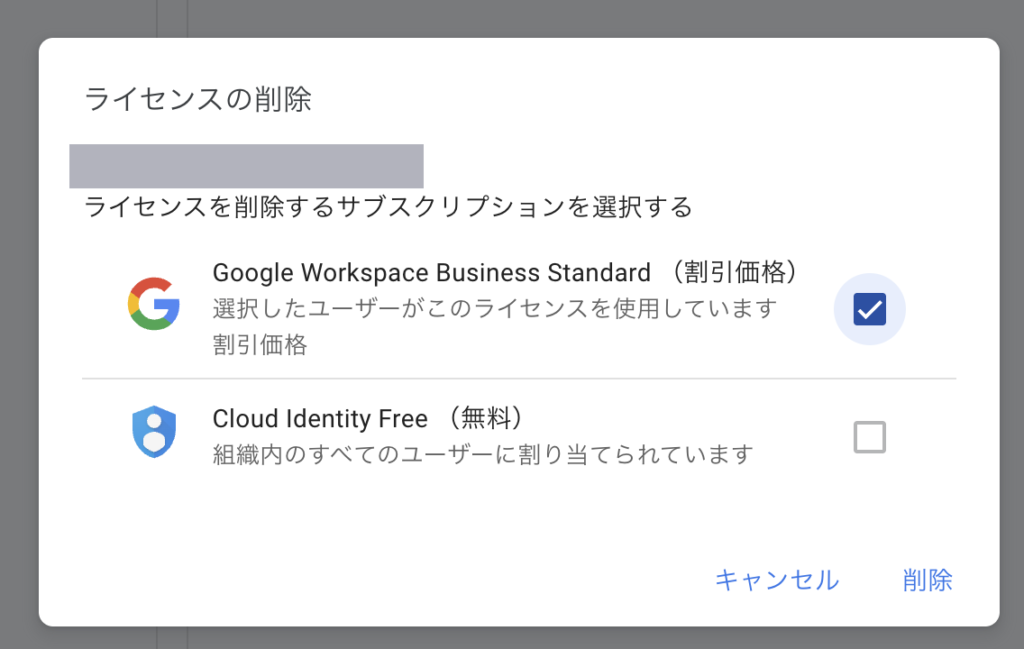Image resolution: width=1024 pixels, height=649 pixels.
Task: Click the gray redacted user name bar
Action: click(246, 166)
